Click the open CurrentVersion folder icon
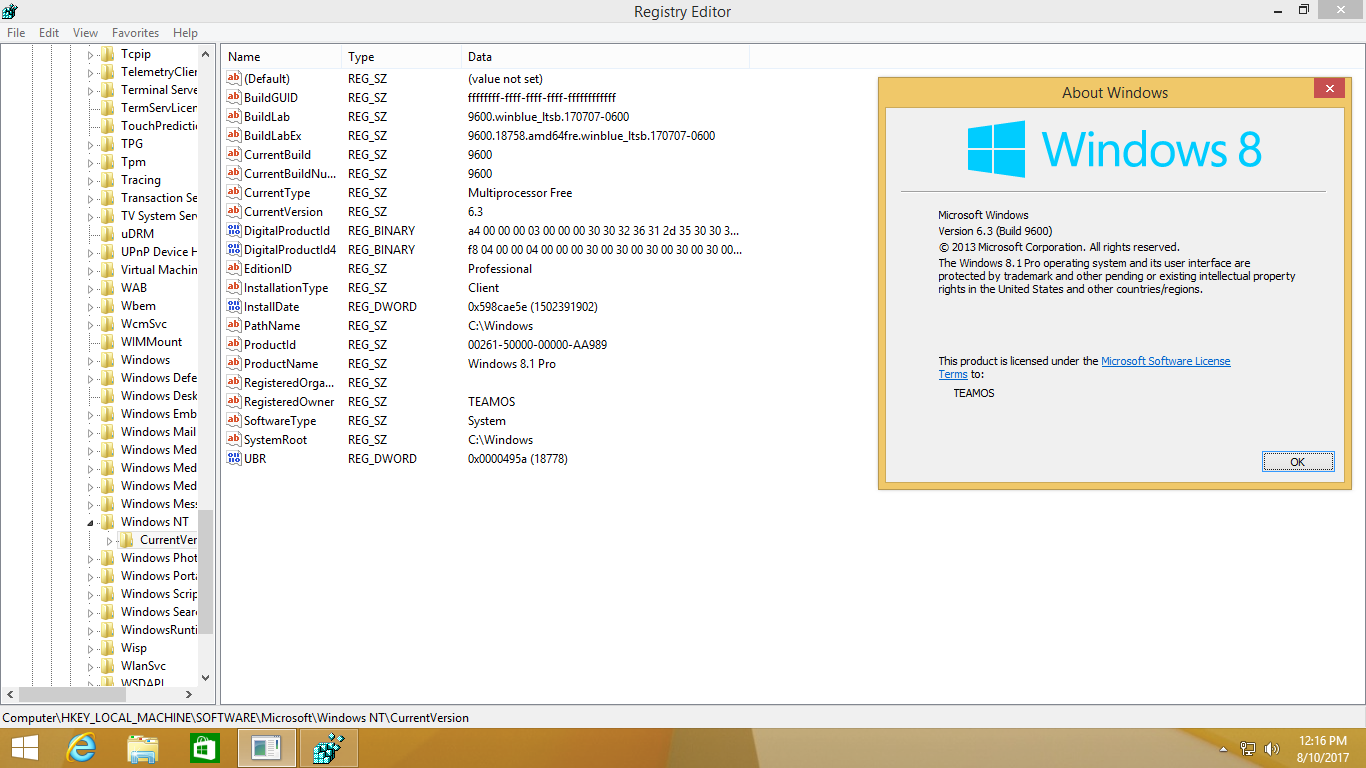1366x768 pixels. pyautogui.click(x=126, y=540)
